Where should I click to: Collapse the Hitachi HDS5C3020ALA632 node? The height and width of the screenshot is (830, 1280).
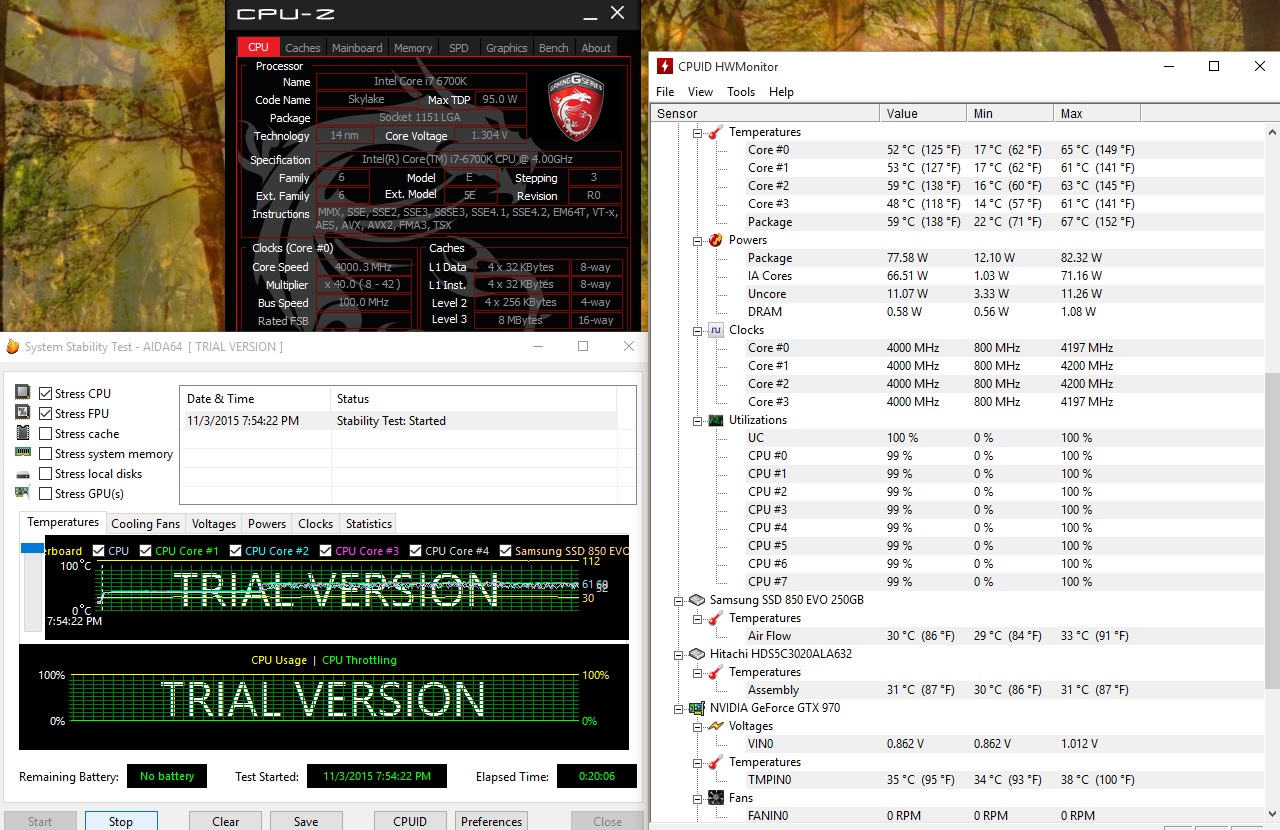click(x=679, y=654)
